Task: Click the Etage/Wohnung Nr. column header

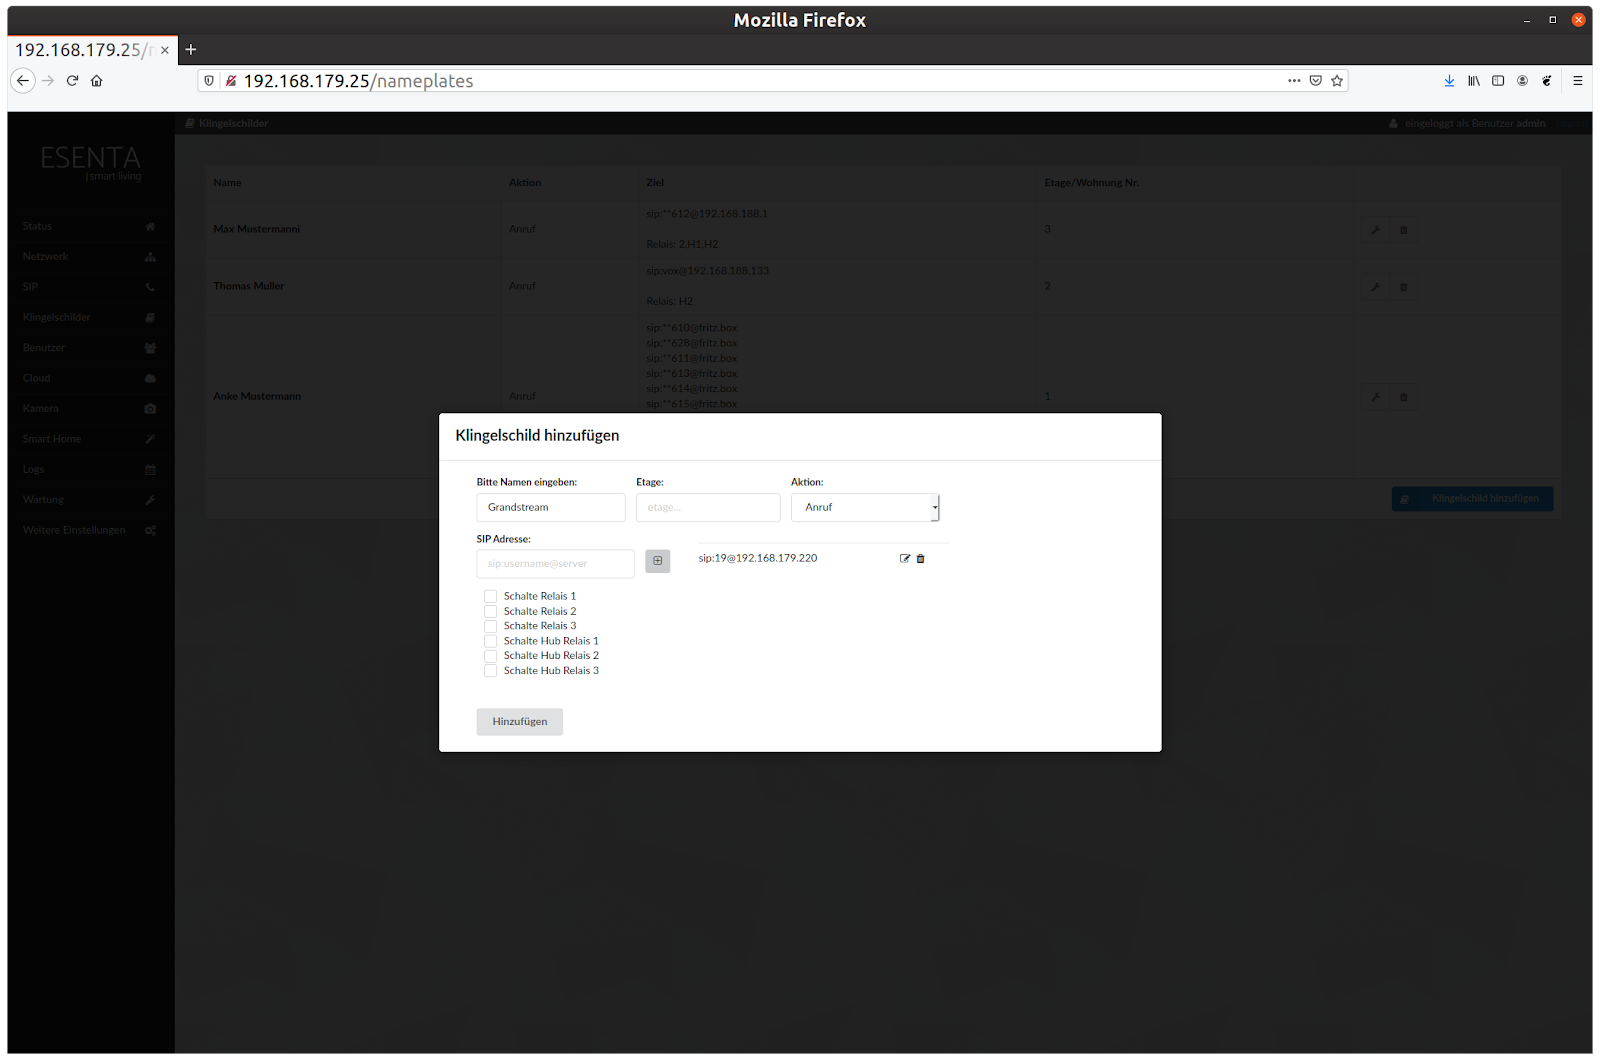Action: click(x=1092, y=183)
